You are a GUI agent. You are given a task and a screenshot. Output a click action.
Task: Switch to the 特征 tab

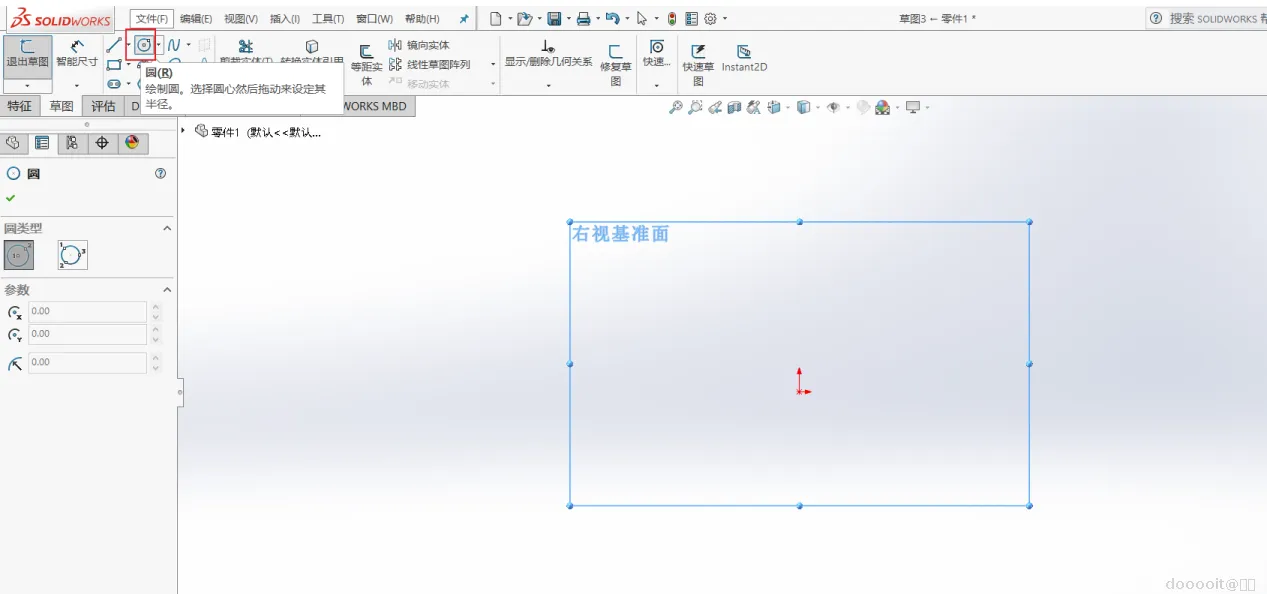[x=20, y=106]
